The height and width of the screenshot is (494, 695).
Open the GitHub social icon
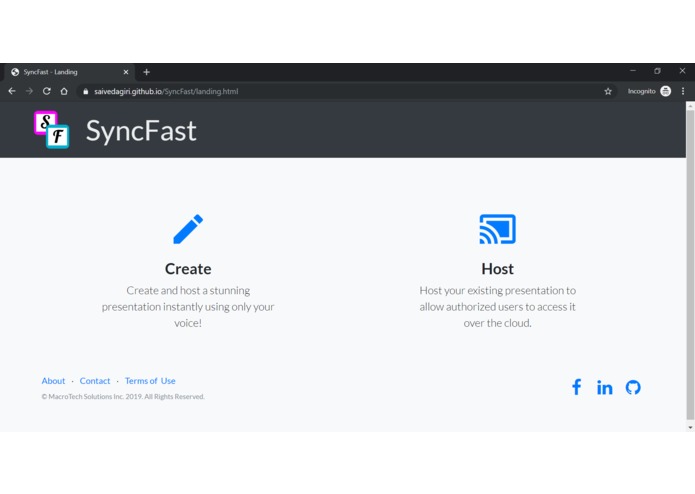633,387
